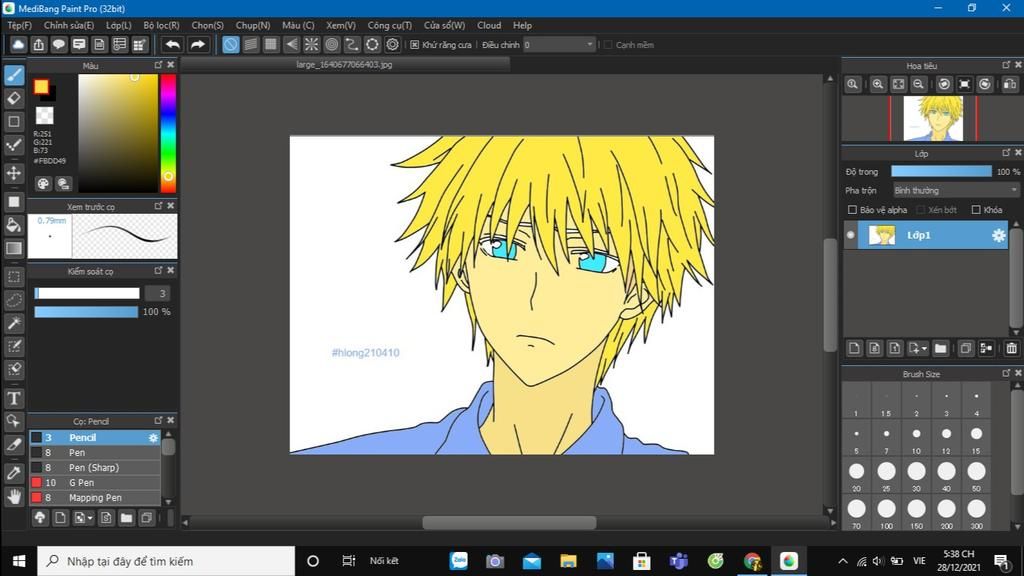The height and width of the screenshot is (576, 1024).
Task: Open the Pha trộn blend mode dropdown
Action: click(956, 190)
